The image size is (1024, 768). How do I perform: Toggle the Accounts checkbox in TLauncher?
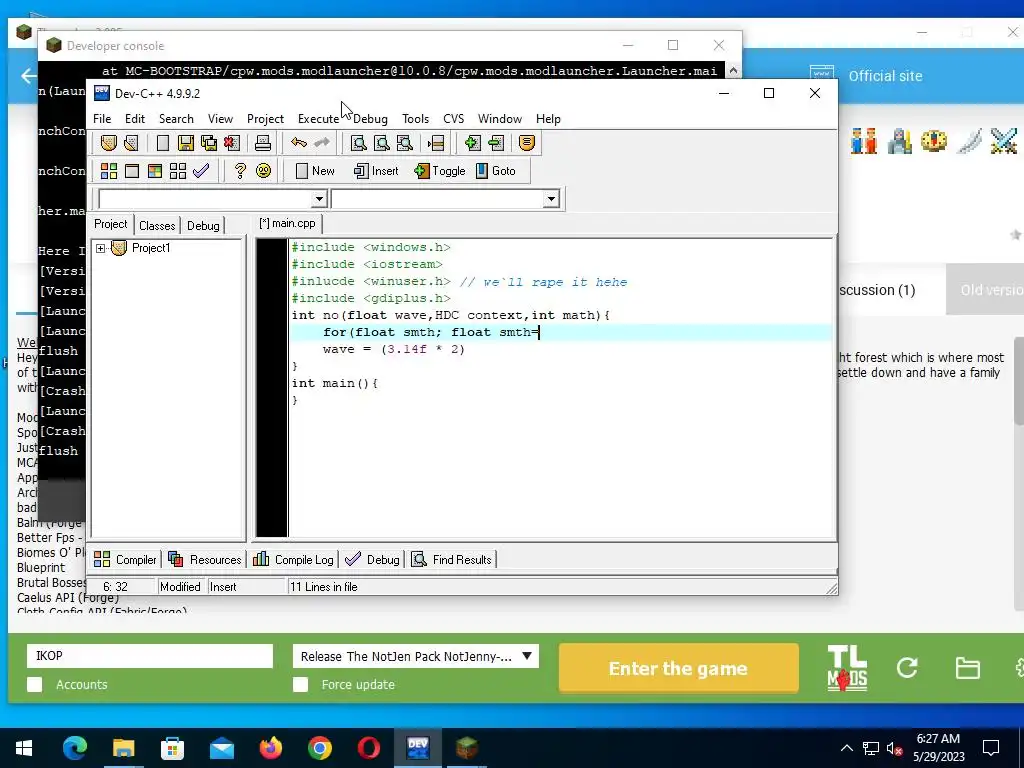[35, 684]
